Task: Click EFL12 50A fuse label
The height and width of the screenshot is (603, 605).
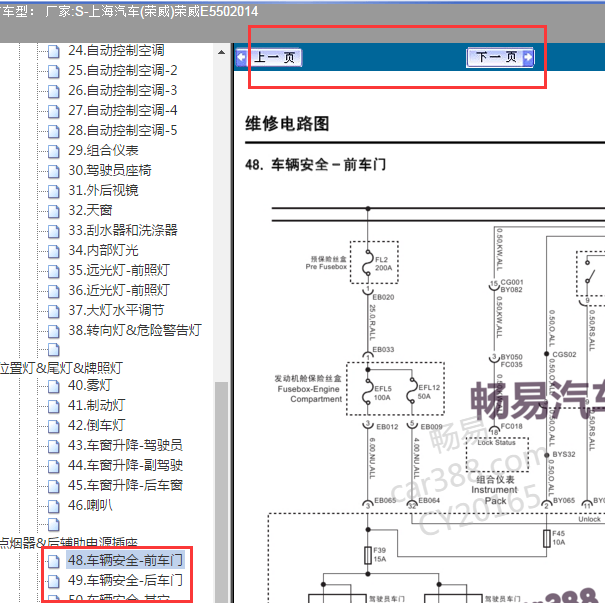Action: [429, 392]
